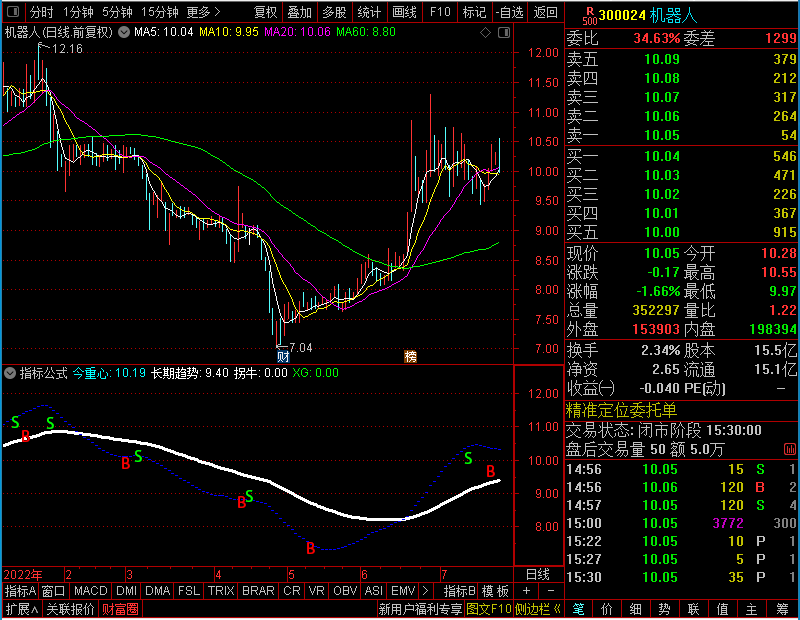800x620 pixels.
Task: Click the 7.04 low price label
Action: (x=301, y=348)
